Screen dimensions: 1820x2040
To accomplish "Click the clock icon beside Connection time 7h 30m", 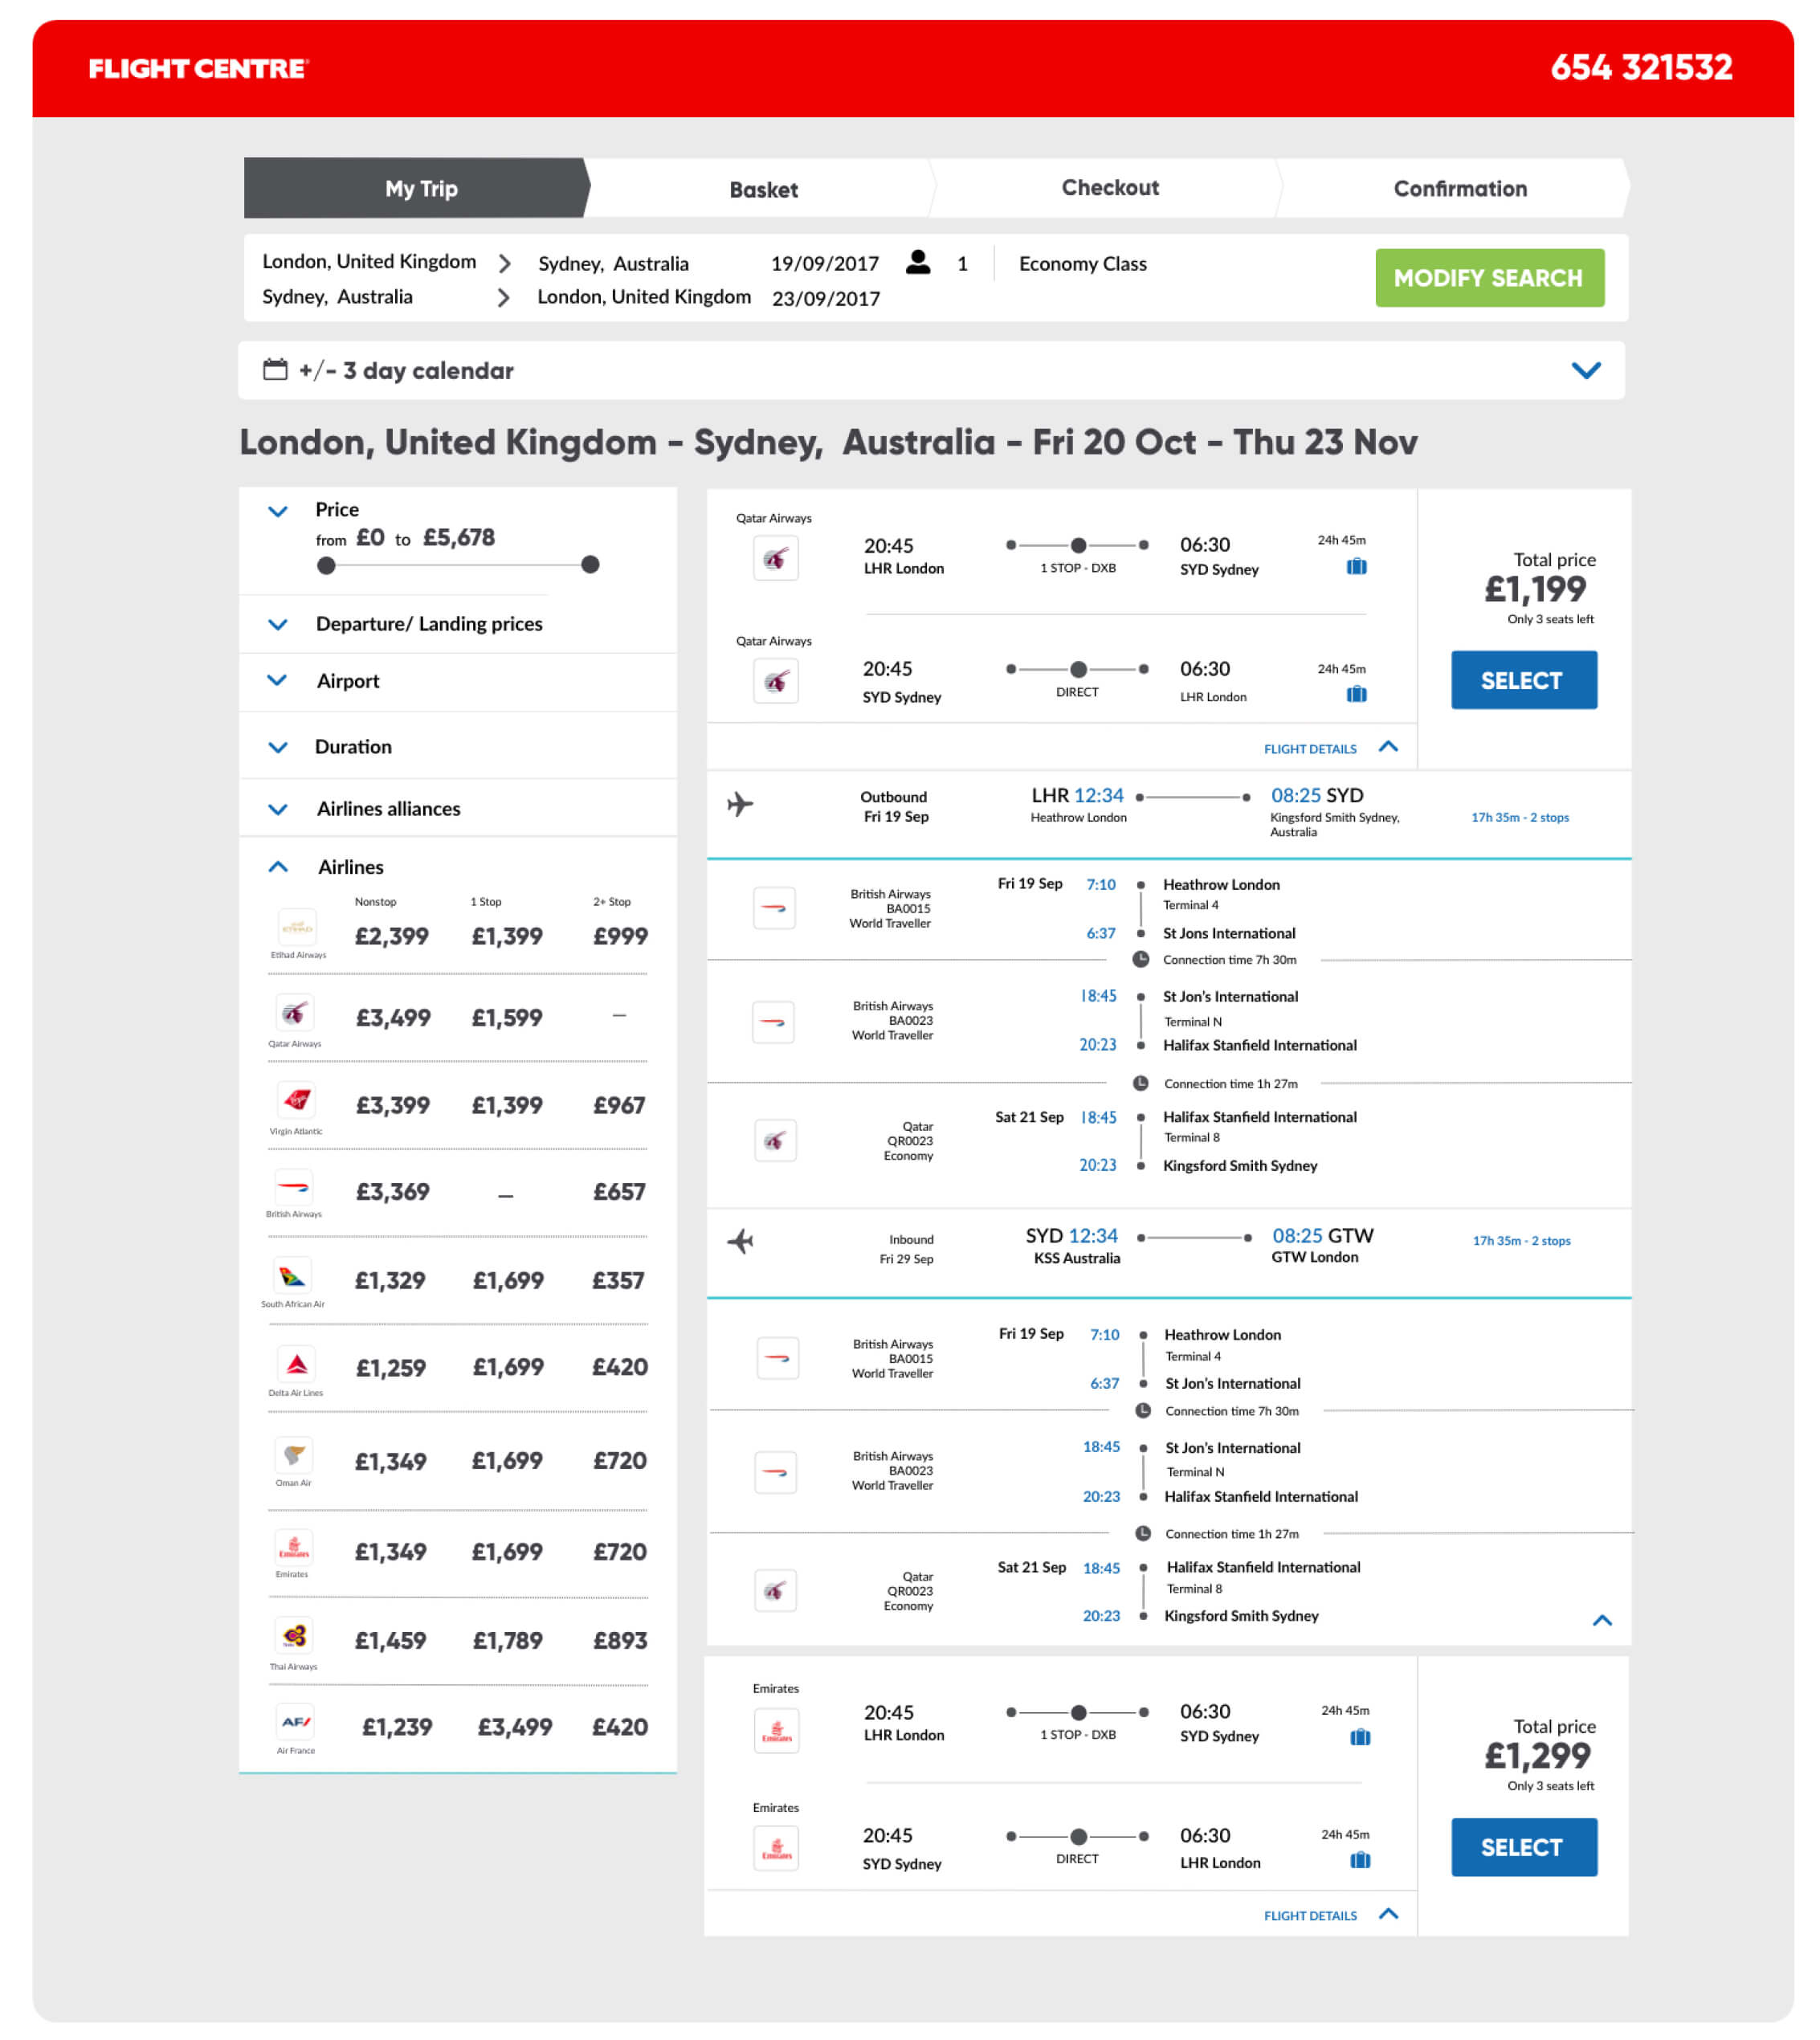I will click(1141, 959).
